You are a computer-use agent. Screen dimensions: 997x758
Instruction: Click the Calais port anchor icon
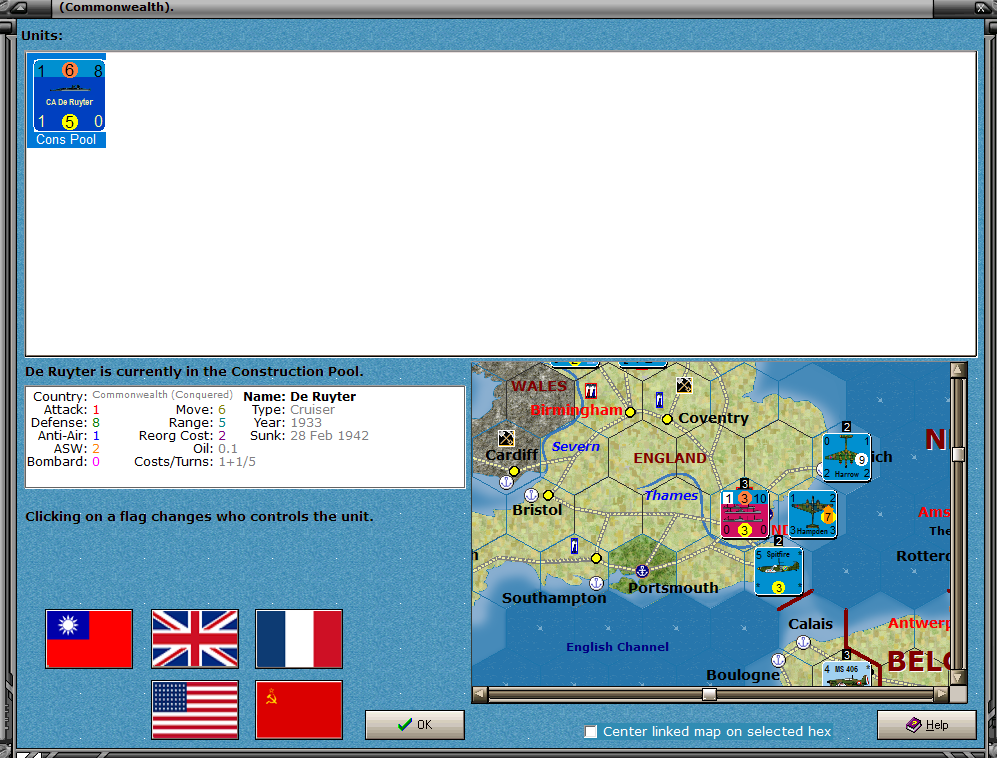coord(803,642)
